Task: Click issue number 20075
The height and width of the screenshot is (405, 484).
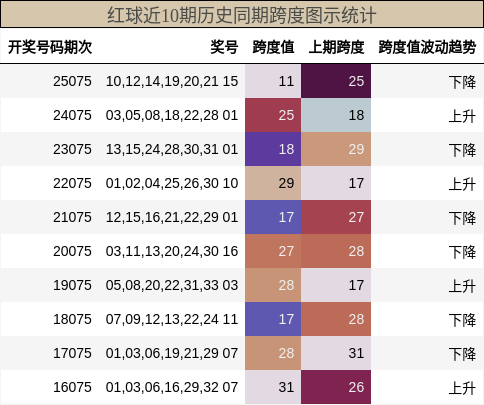Action: pyautogui.click(x=72, y=251)
